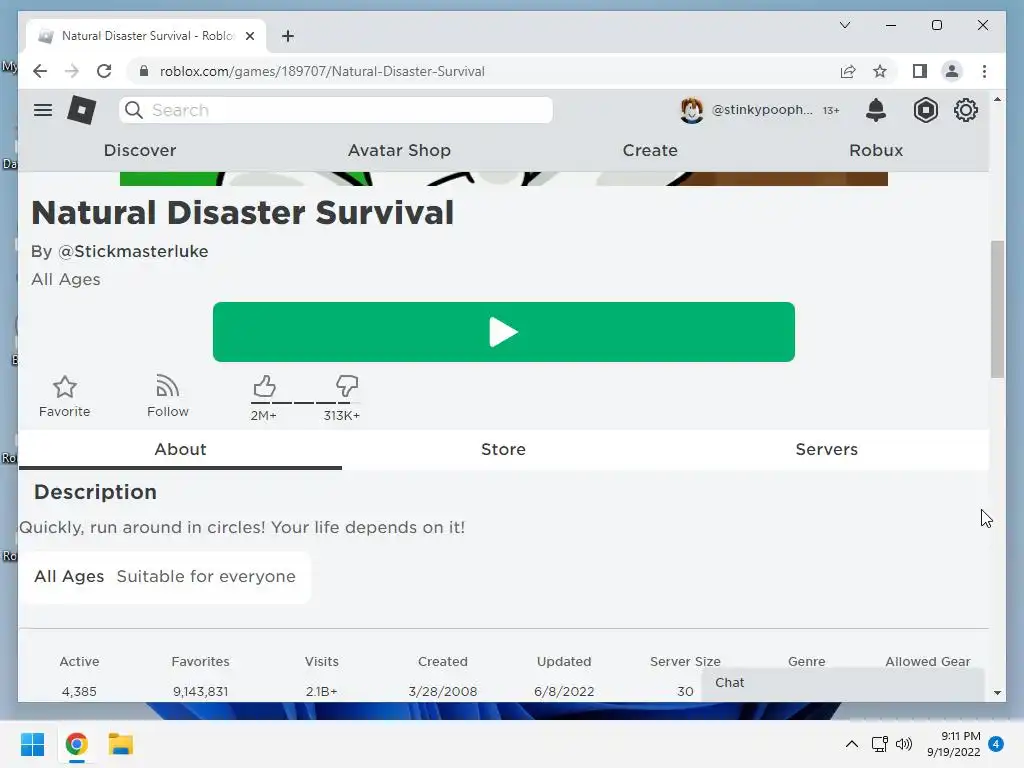Click the 3/28/2008 created date
1024x768 pixels.
(x=443, y=691)
